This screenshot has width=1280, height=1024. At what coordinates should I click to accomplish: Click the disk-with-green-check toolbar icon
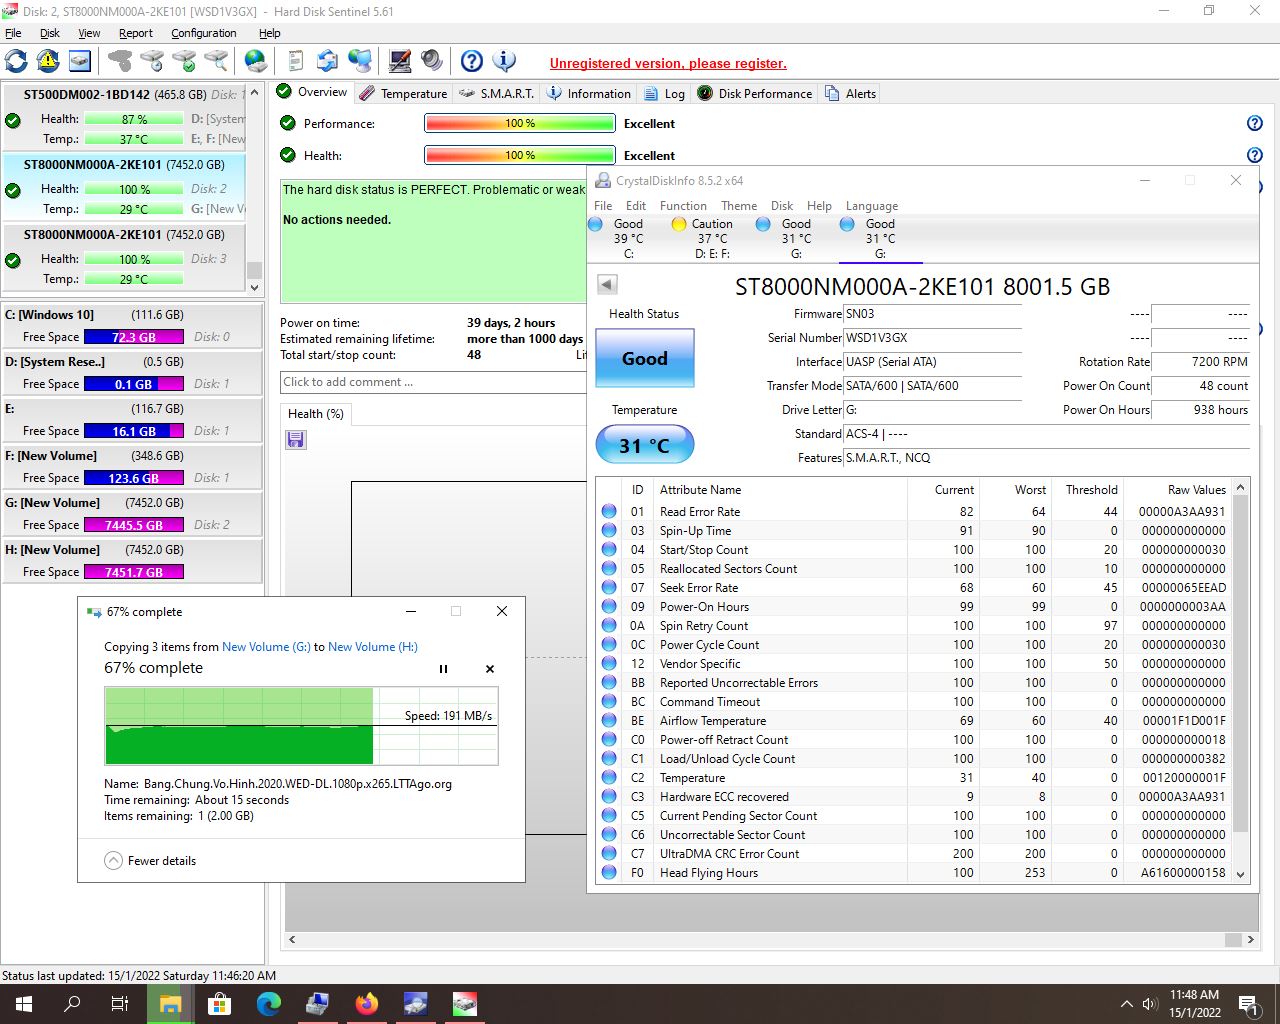[x=184, y=61]
